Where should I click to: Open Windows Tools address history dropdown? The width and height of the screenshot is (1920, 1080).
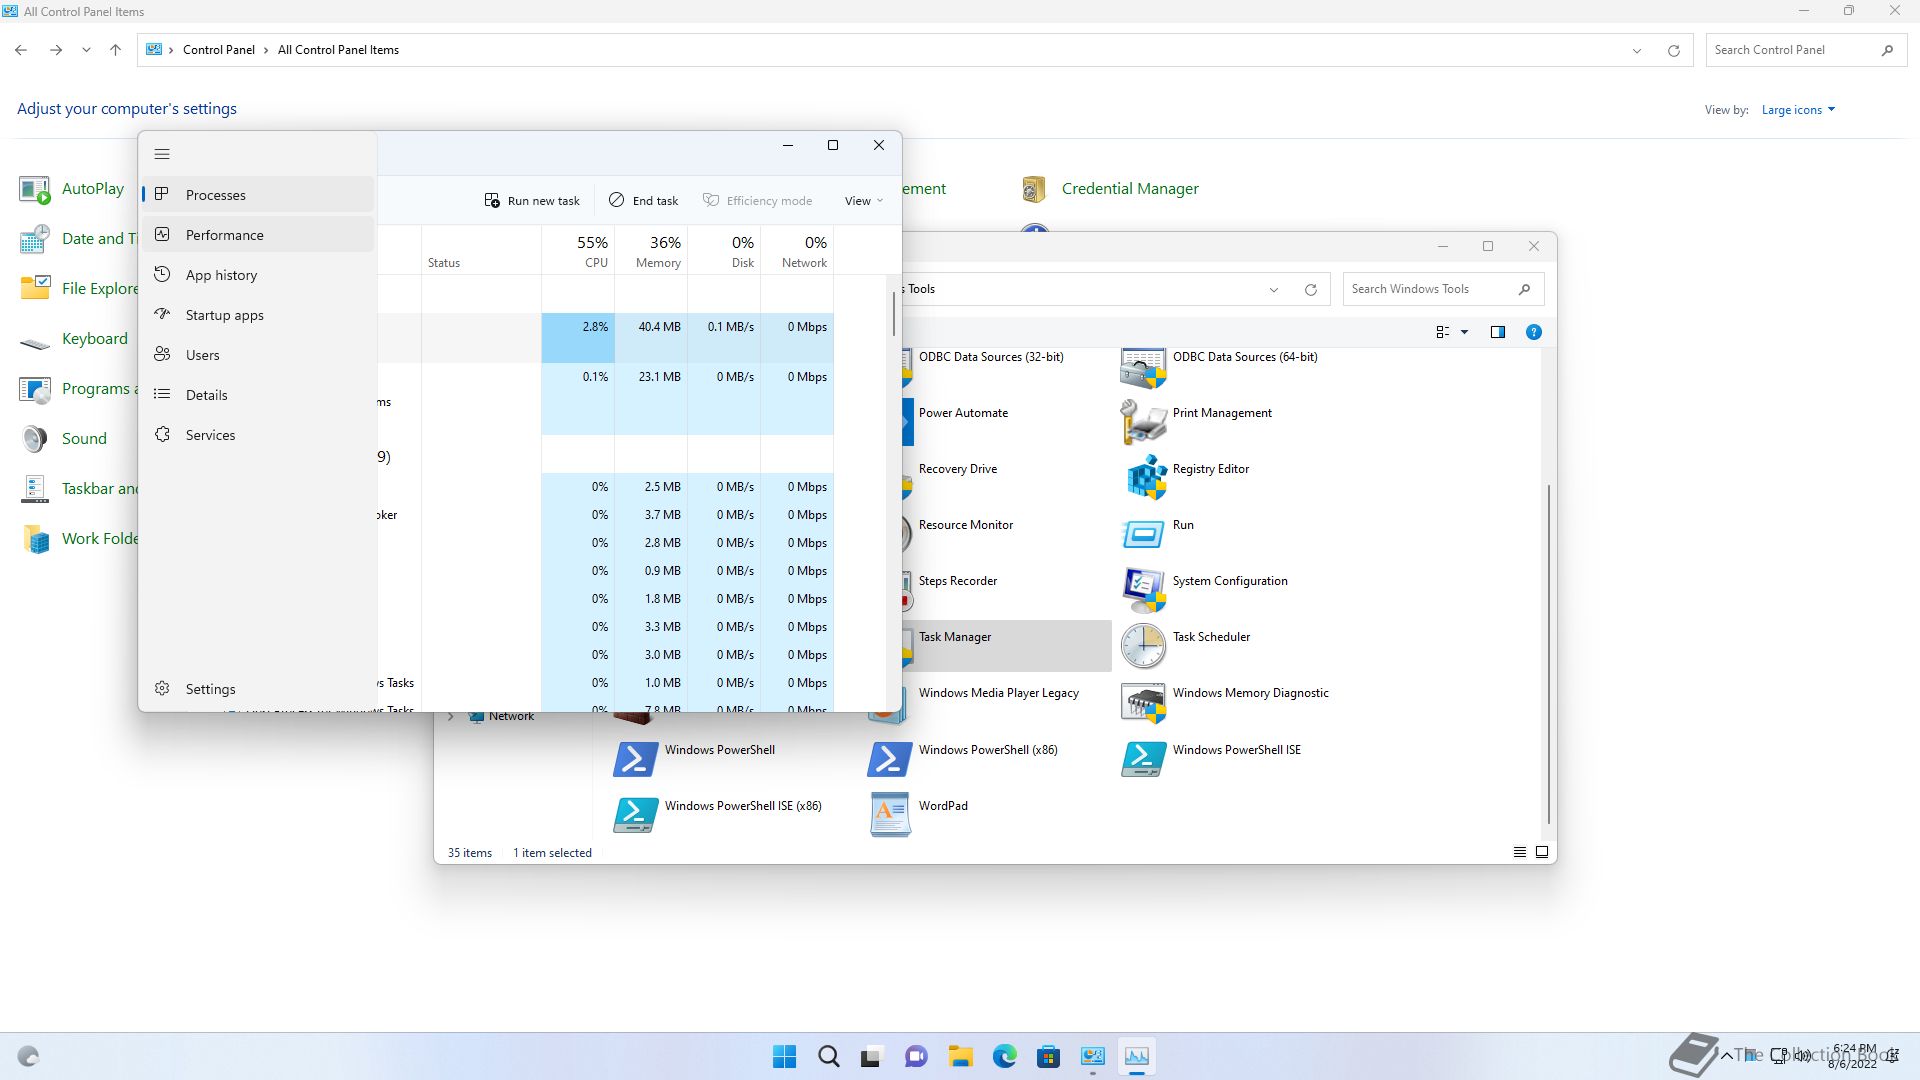(1274, 290)
